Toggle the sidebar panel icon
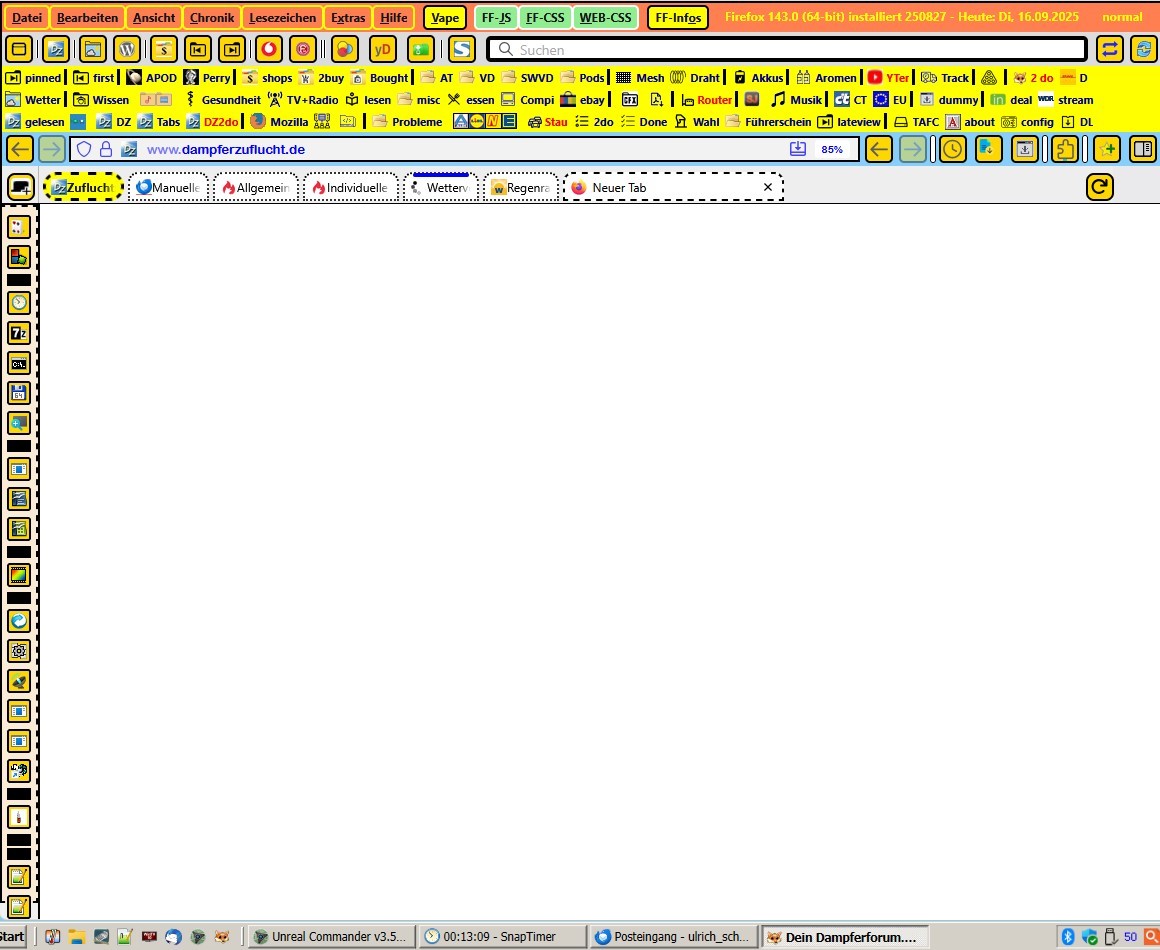The width and height of the screenshot is (1160, 950). click(x=1143, y=149)
